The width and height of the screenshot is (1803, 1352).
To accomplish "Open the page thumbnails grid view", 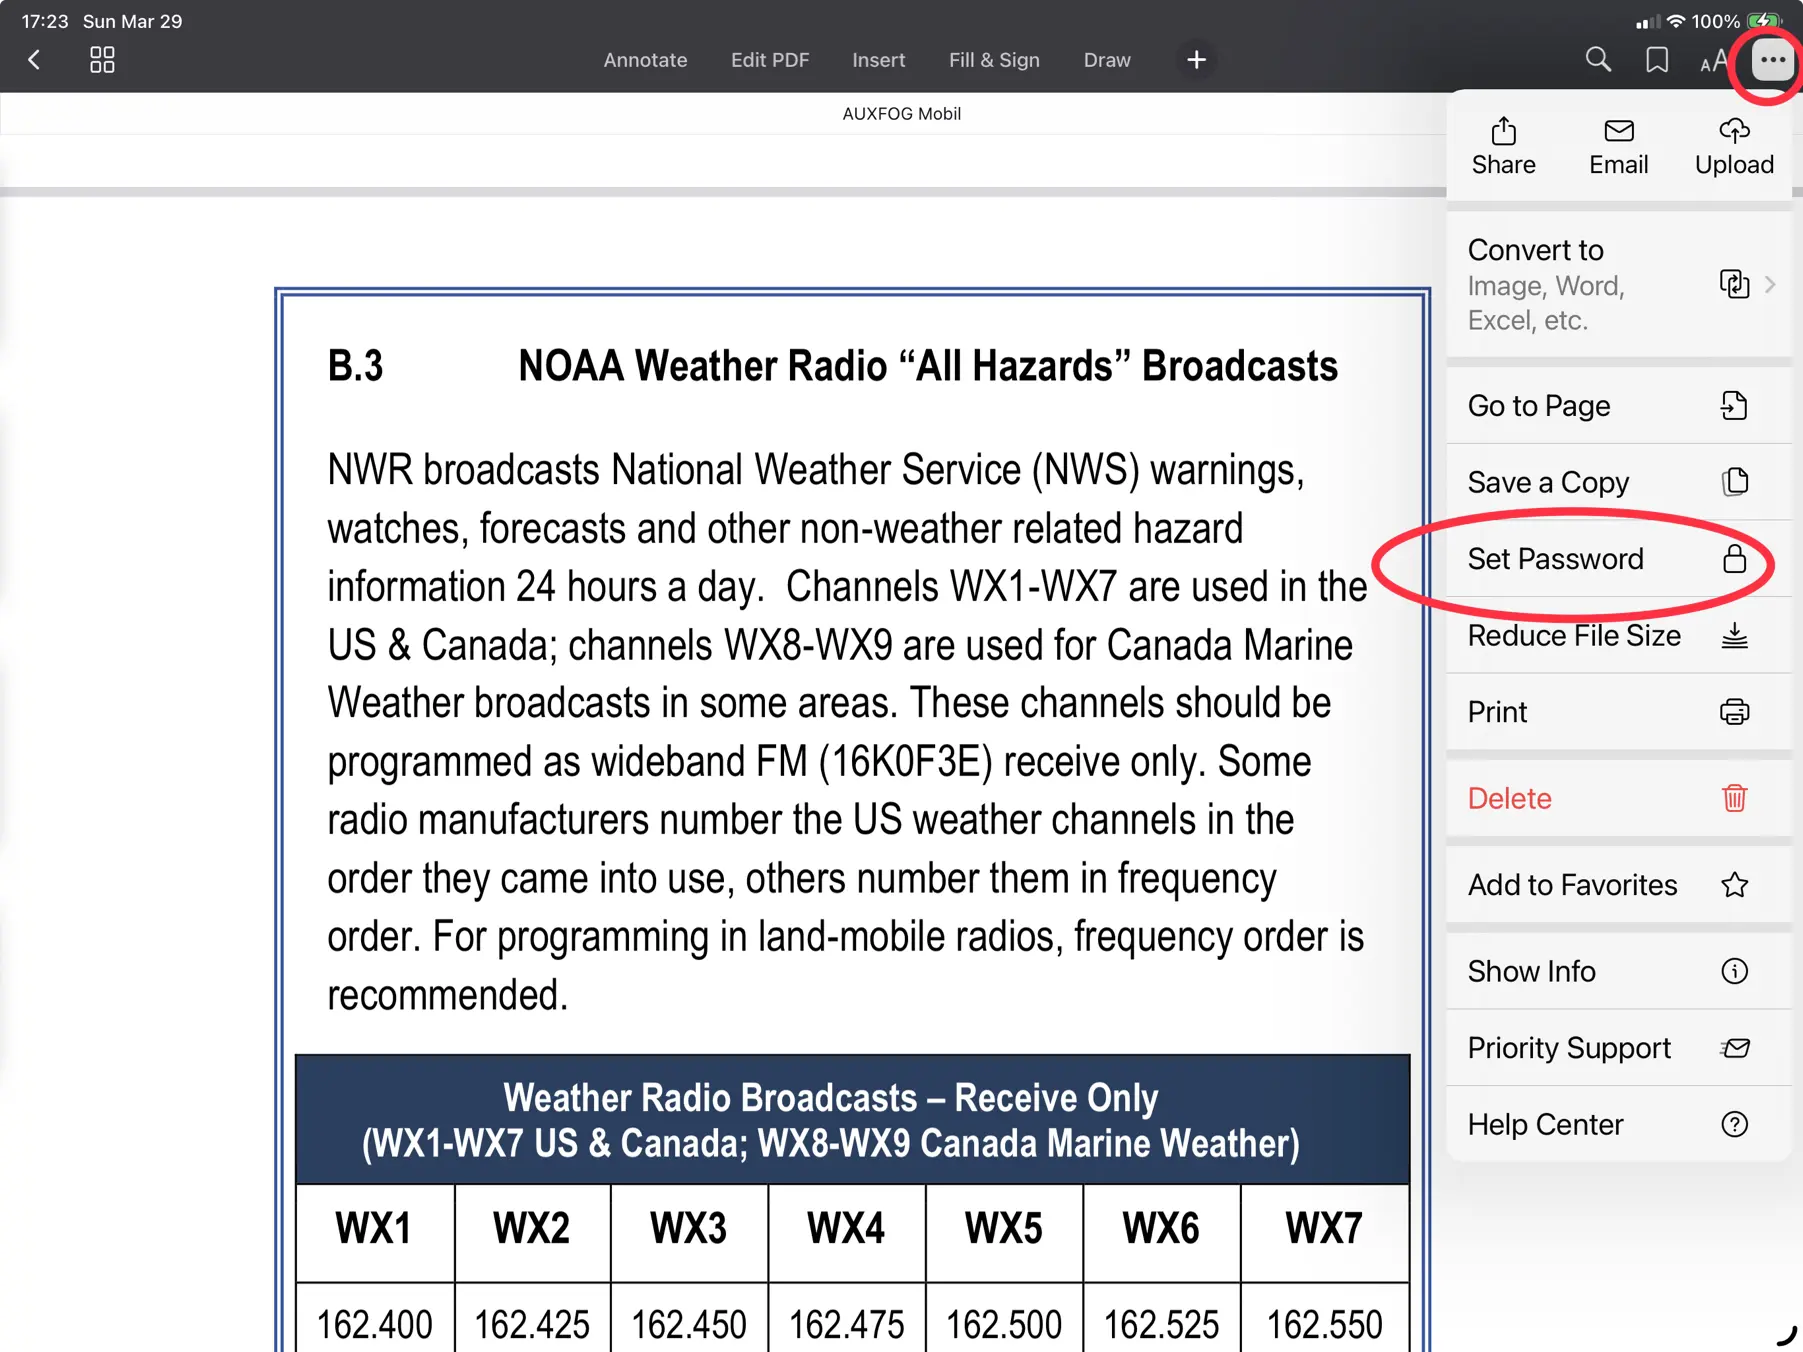I will [x=102, y=60].
